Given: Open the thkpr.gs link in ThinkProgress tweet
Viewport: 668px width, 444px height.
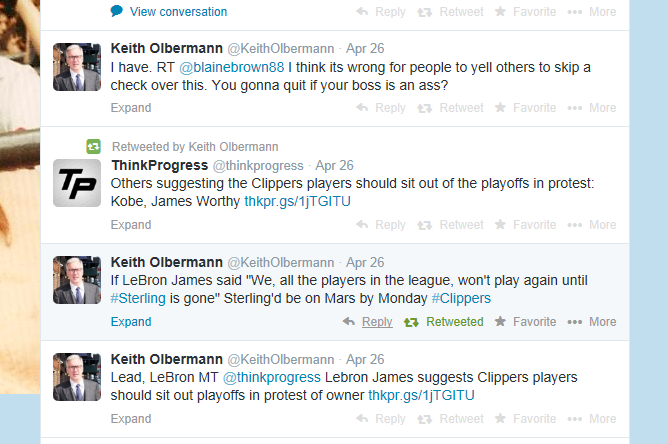Looking at the screenshot, I should click(x=298, y=201).
